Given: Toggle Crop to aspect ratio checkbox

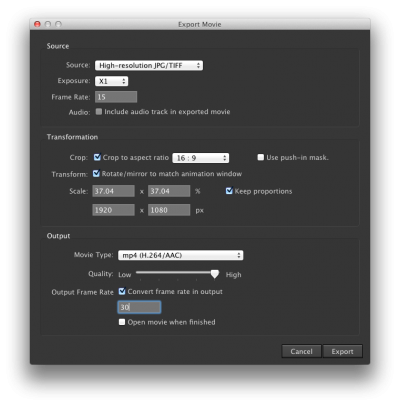Looking at the screenshot, I should (x=97, y=157).
